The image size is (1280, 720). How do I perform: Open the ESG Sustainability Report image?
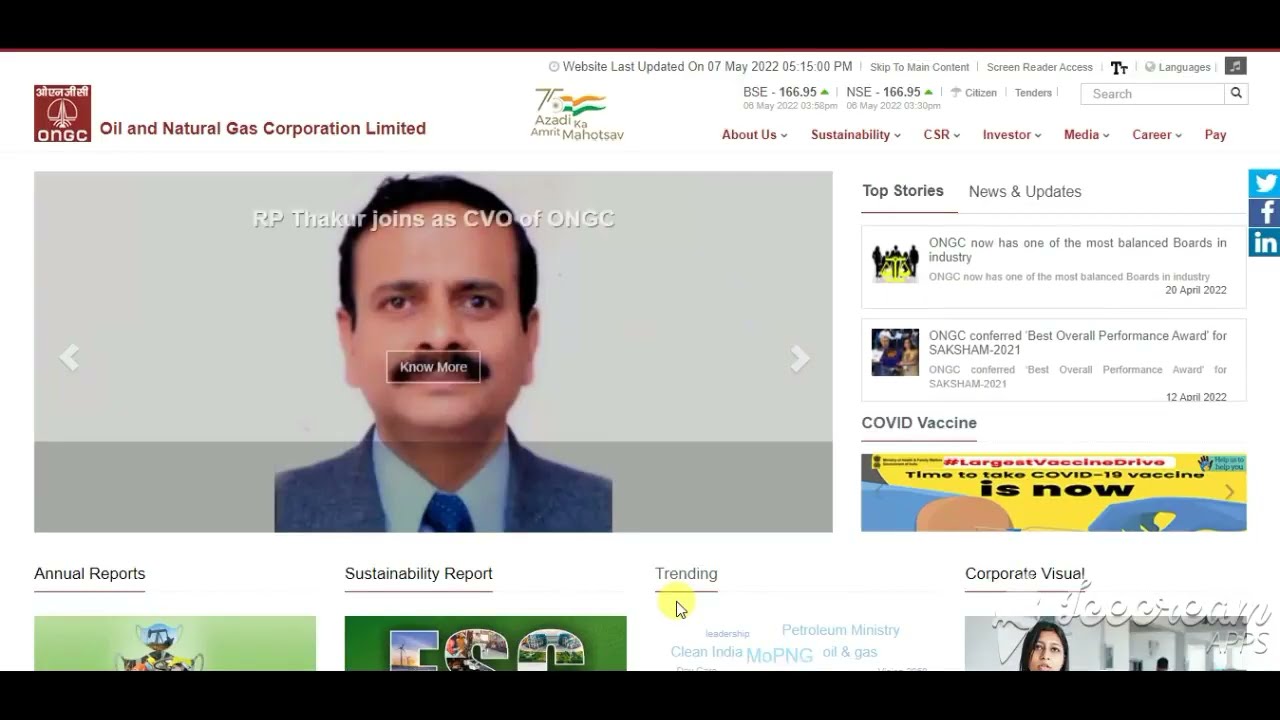click(x=485, y=643)
